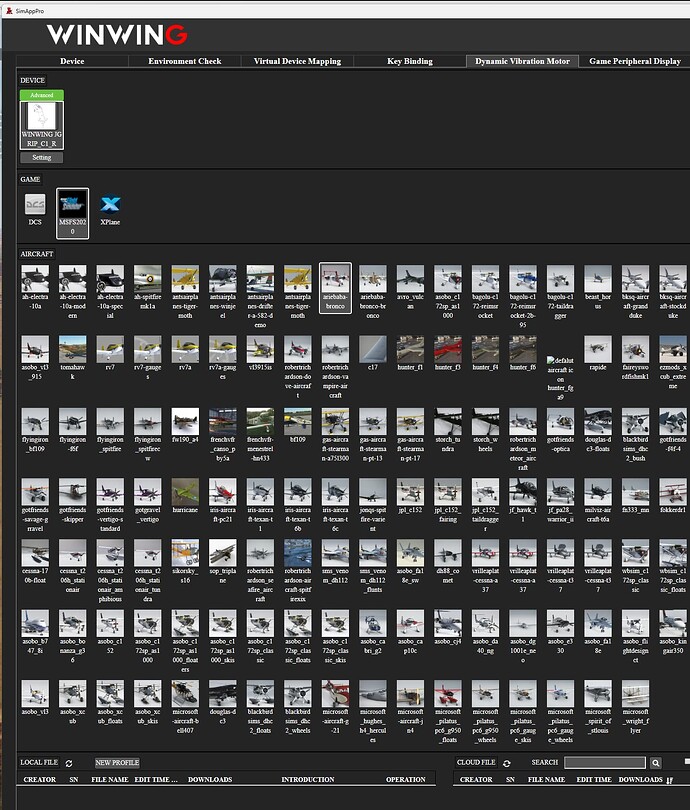Focus the cloud file search field
The image size is (690, 810).
point(605,763)
